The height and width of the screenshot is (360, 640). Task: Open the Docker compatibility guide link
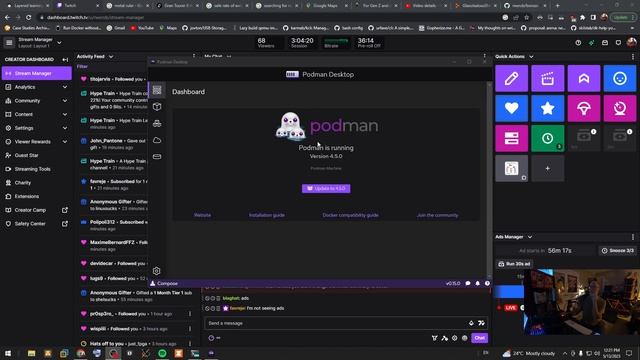(x=350, y=215)
